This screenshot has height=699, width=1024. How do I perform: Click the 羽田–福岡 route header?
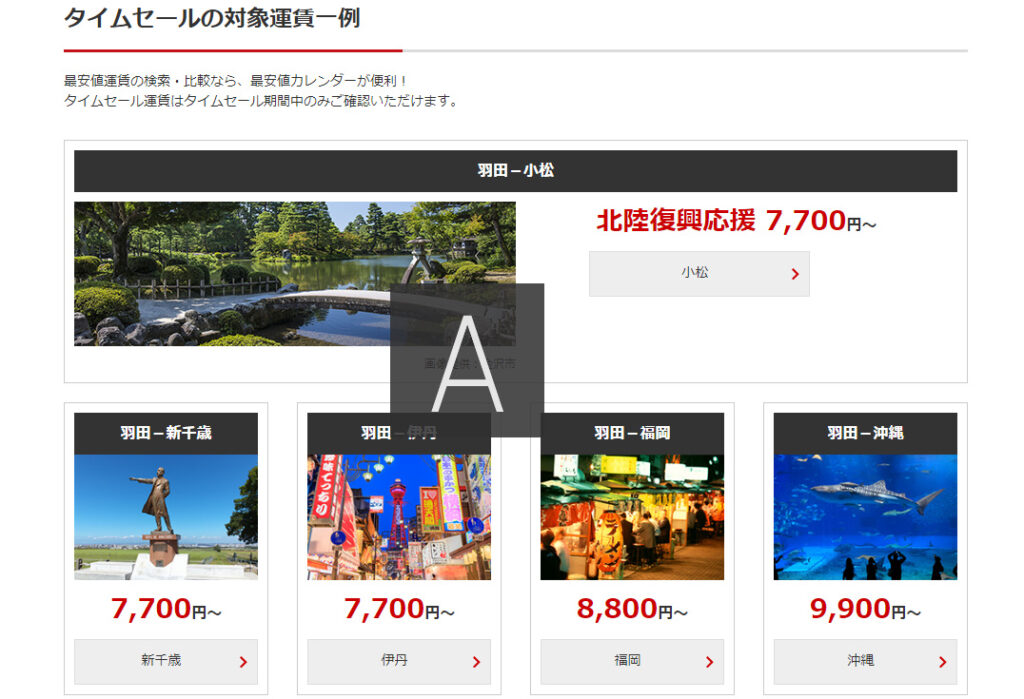pos(632,433)
